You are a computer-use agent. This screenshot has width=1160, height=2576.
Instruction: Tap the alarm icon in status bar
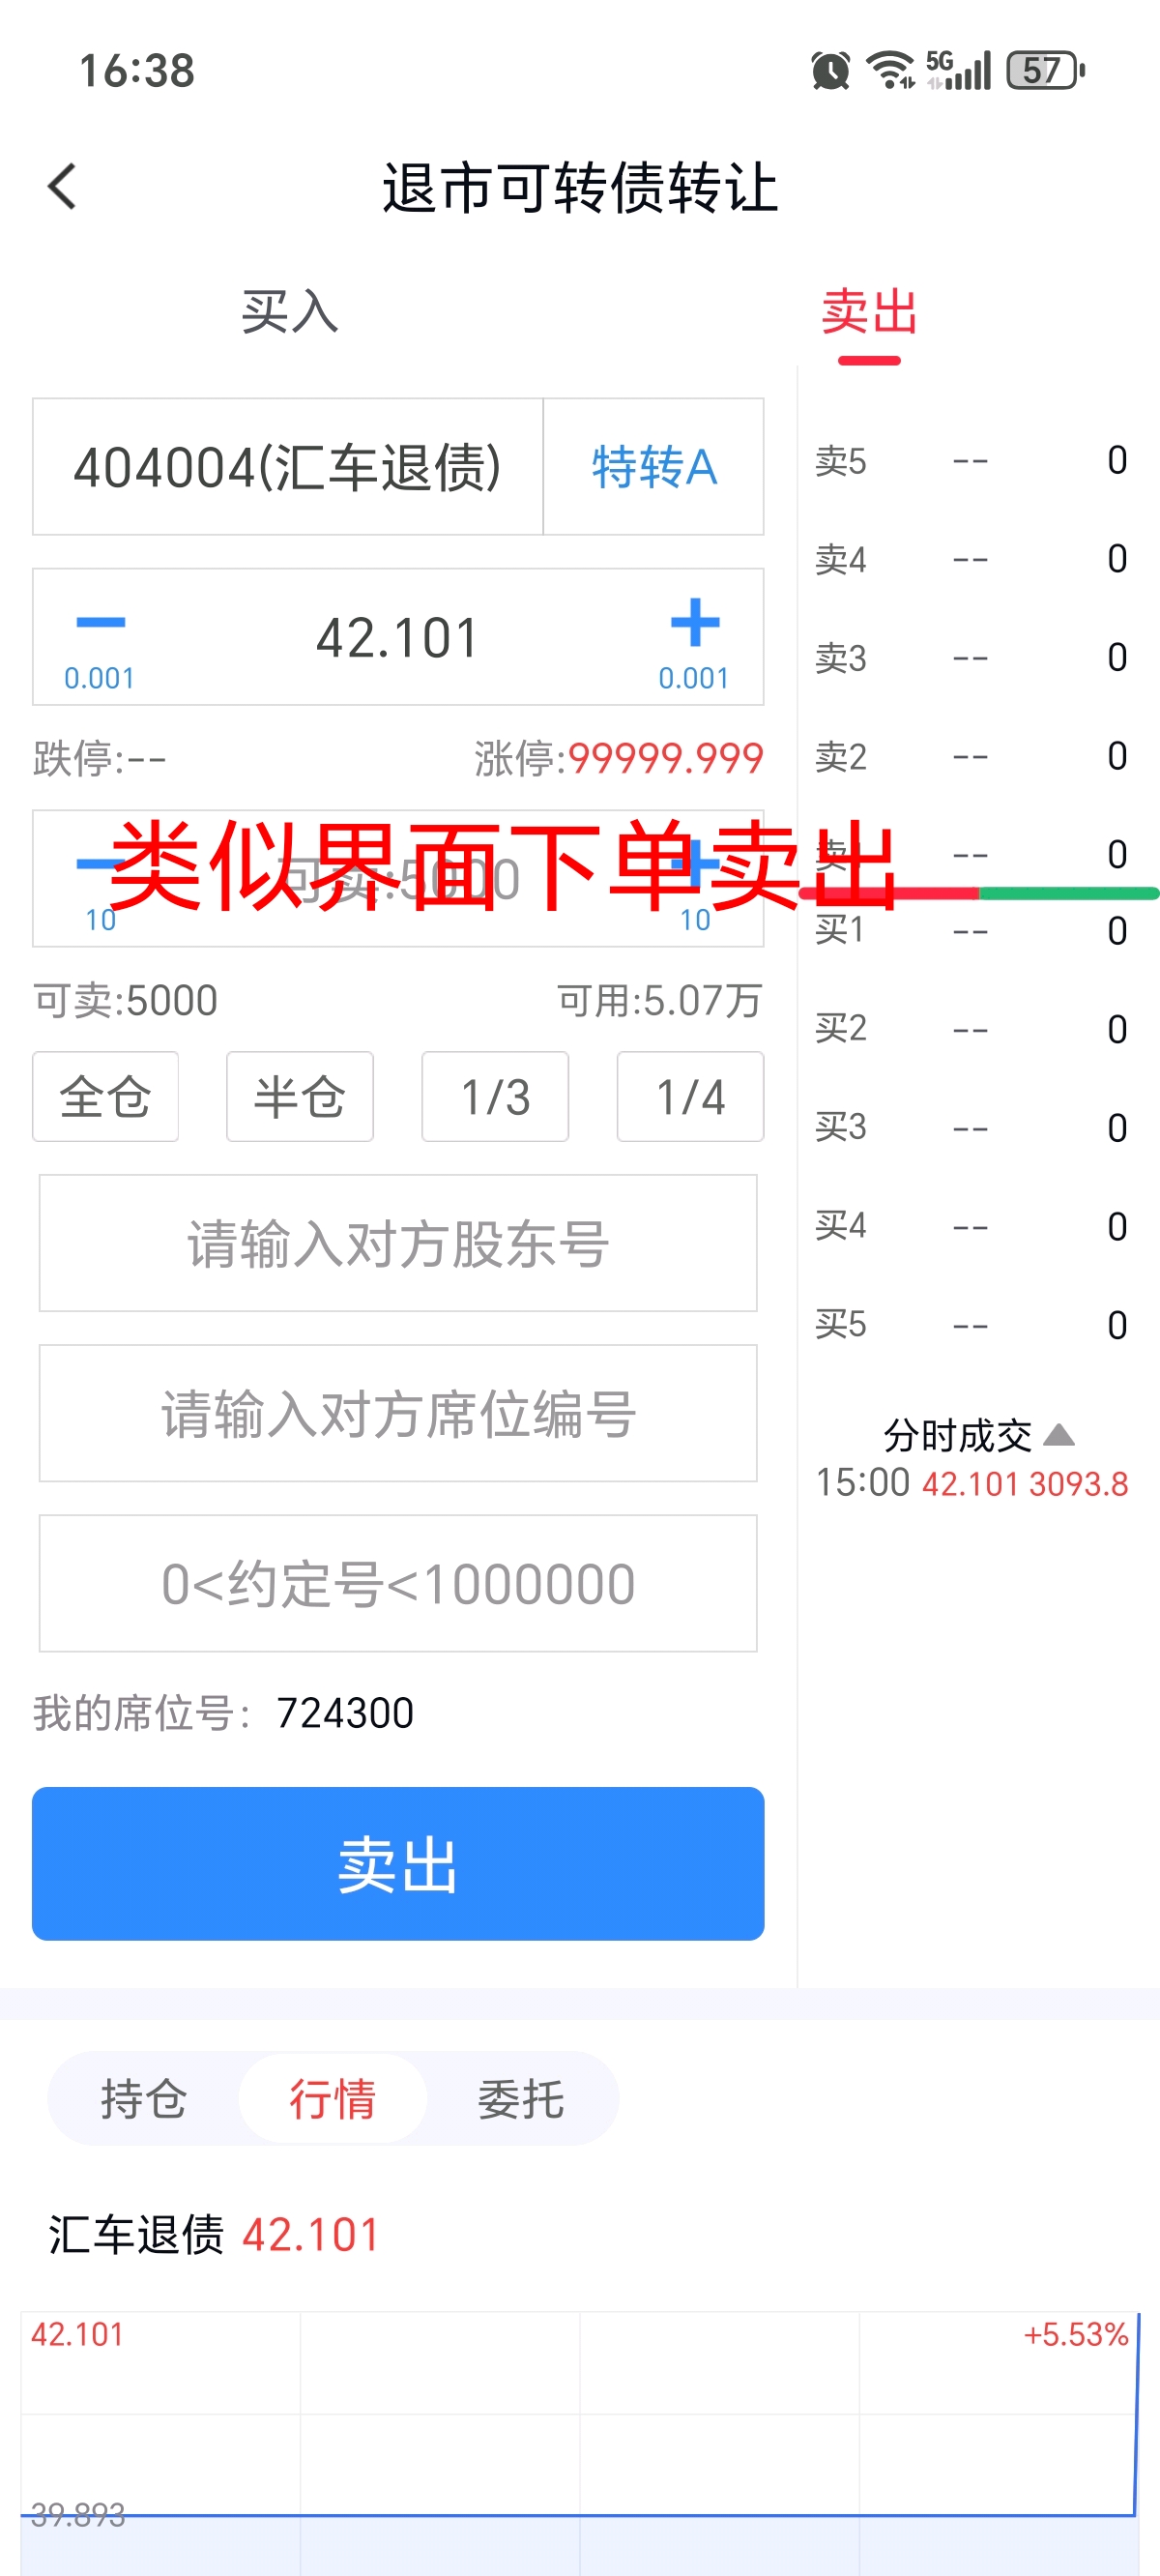point(831,71)
